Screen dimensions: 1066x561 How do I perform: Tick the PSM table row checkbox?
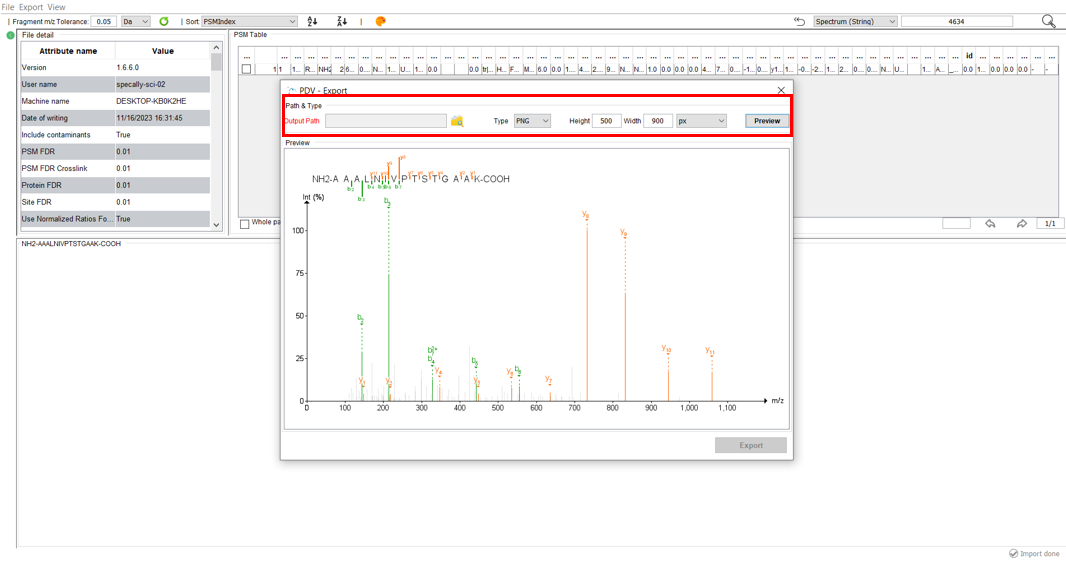pyautogui.click(x=246, y=69)
